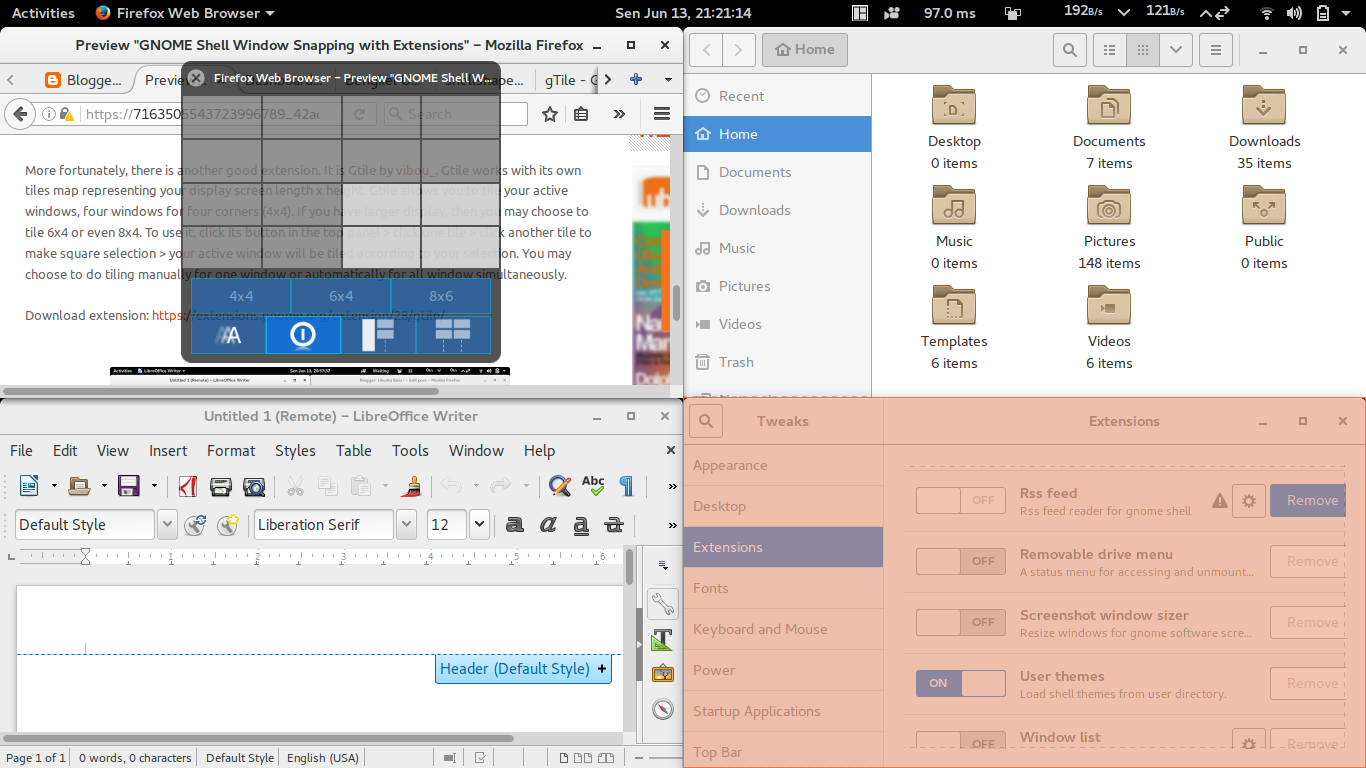
Task: Click the search icon in Files header
Action: (1070, 49)
